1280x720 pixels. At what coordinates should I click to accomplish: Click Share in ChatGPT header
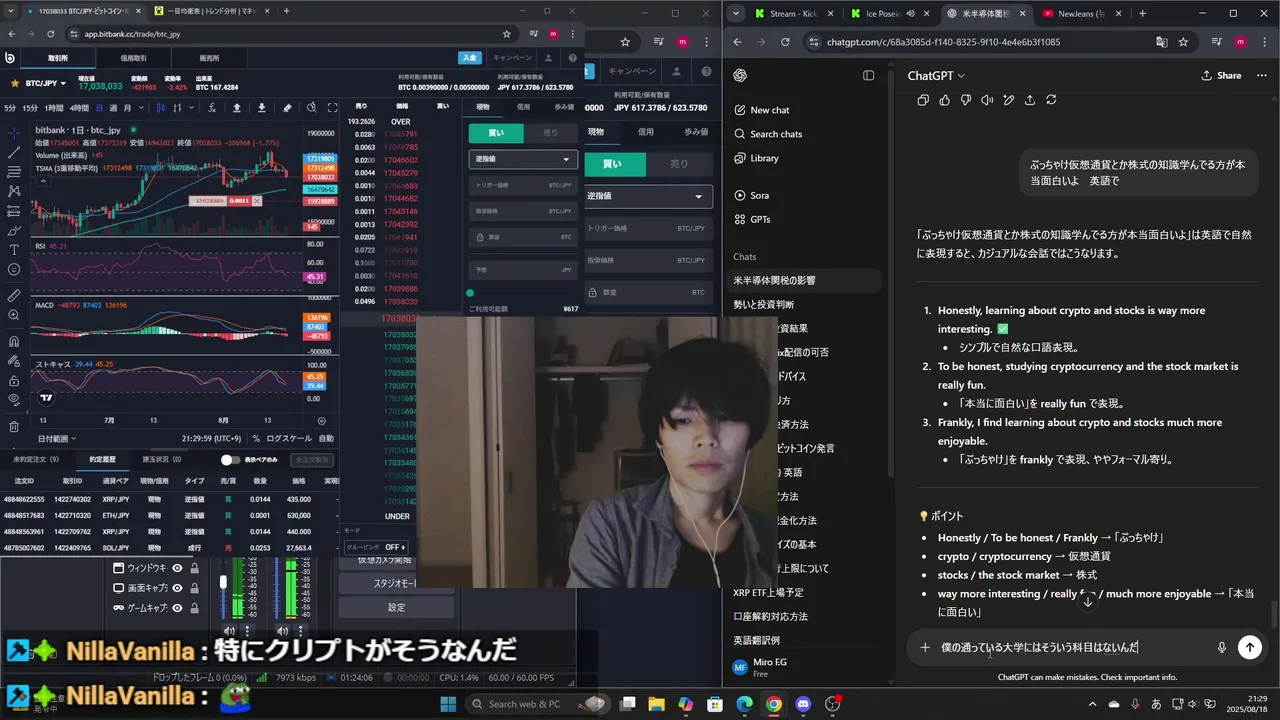pyautogui.click(x=1221, y=75)
